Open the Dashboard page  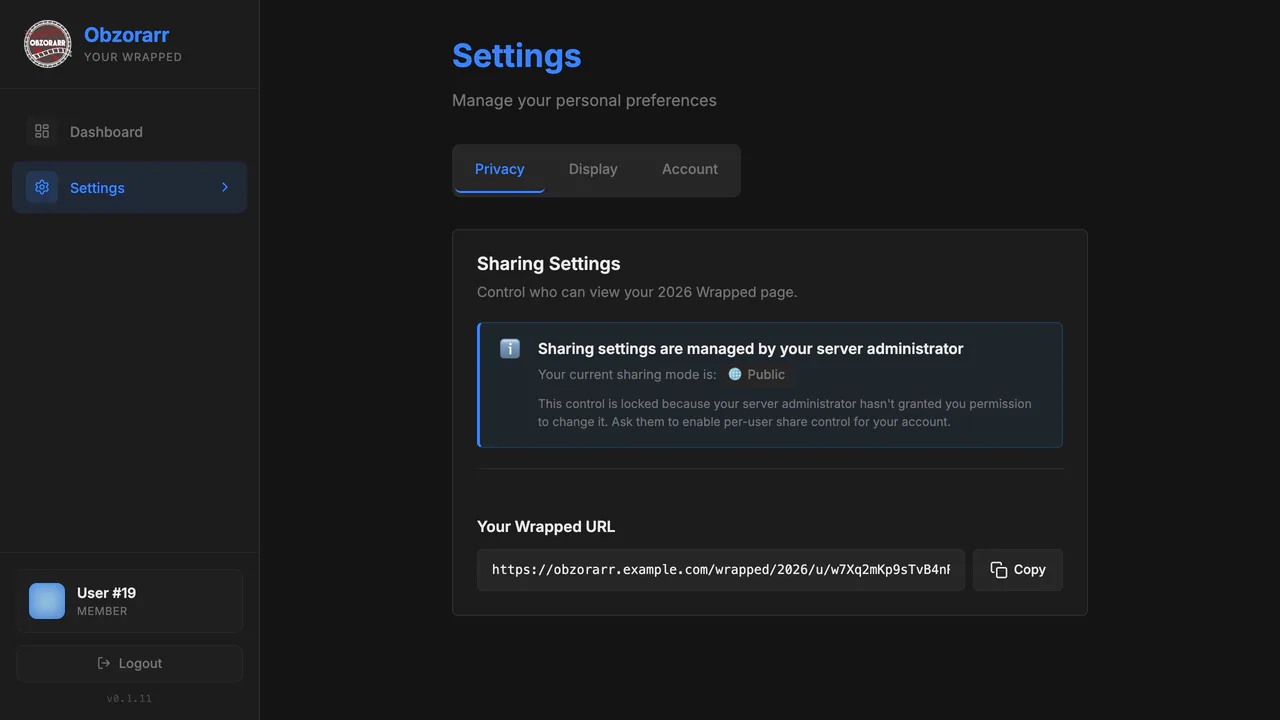tap(129, 131)
